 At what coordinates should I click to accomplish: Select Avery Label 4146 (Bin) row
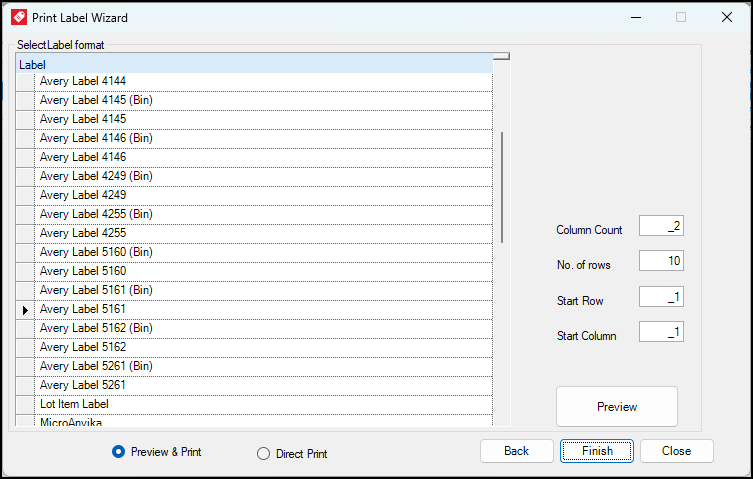coord(264,138)
